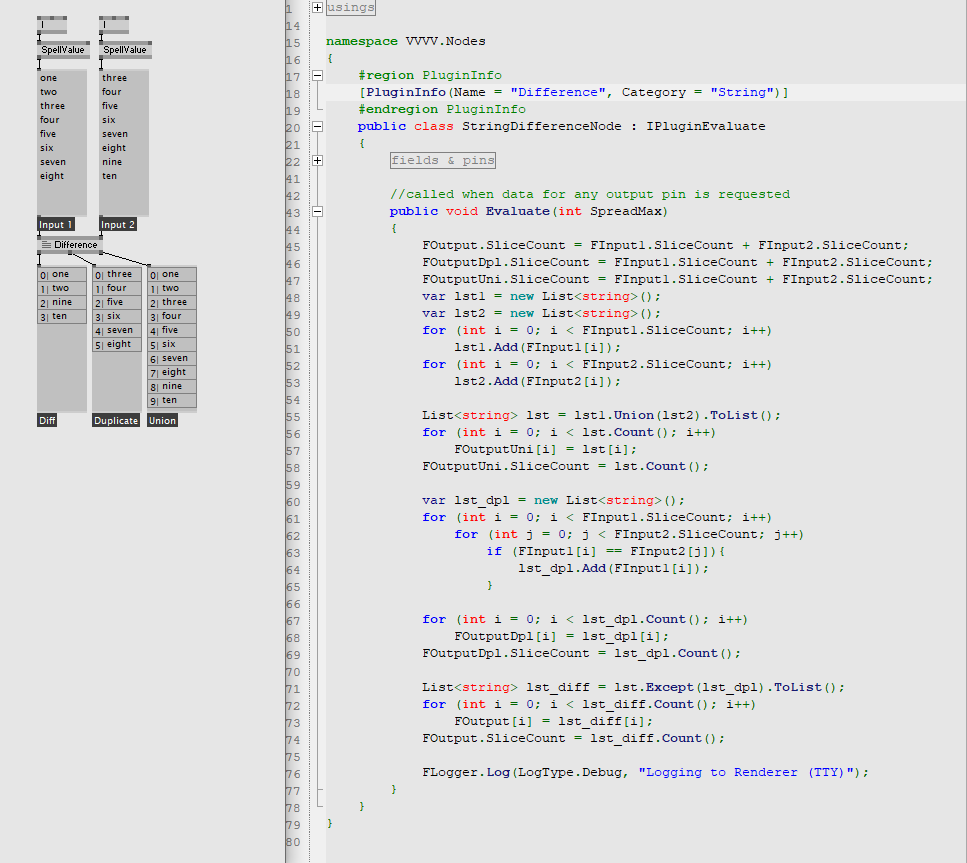This screenshot has width=967, height=863.
Task: Click the 'Diff' output label
Action: 47,420
